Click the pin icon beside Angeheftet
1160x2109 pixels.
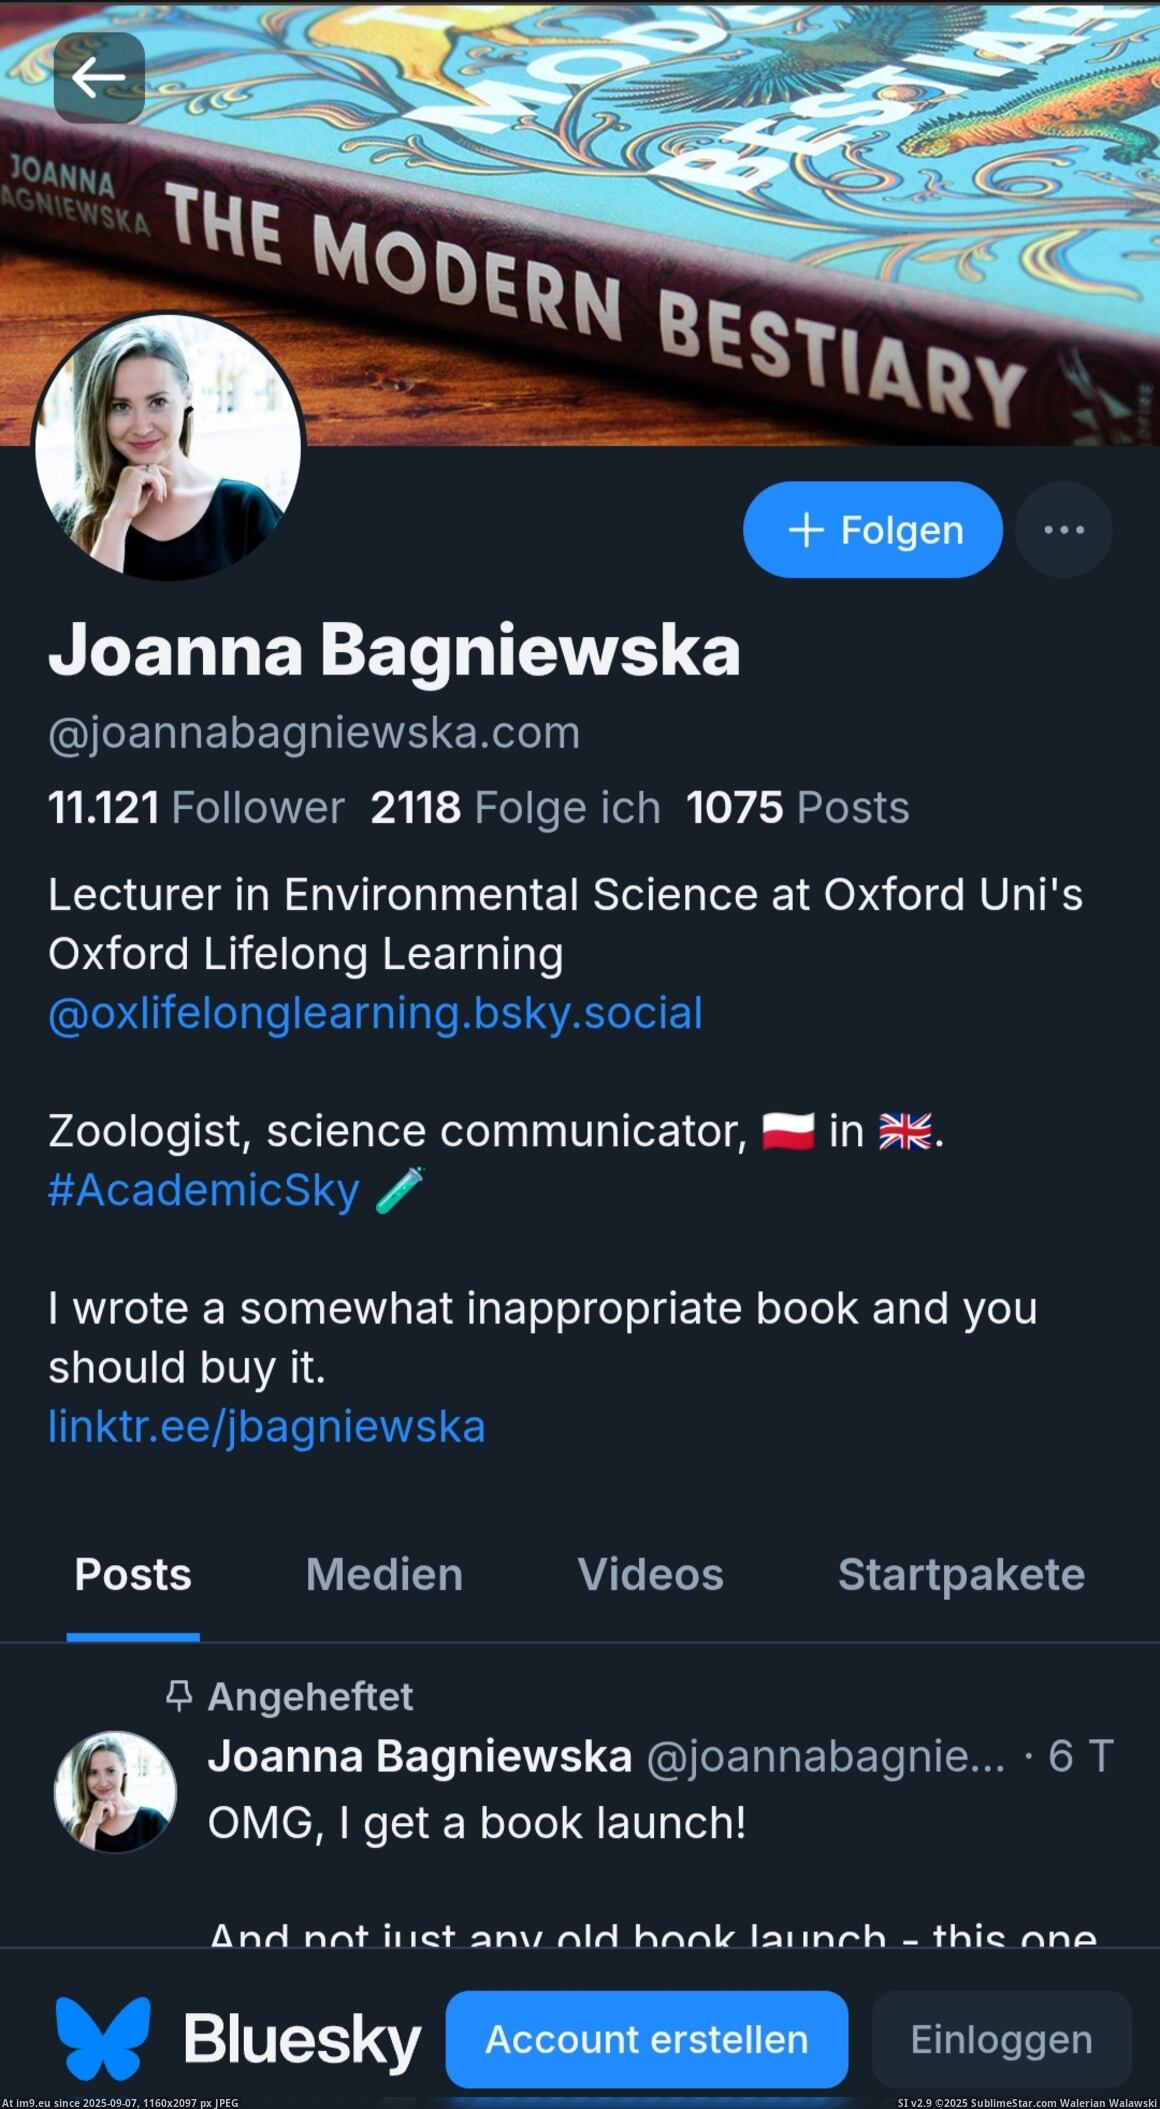179,1696
